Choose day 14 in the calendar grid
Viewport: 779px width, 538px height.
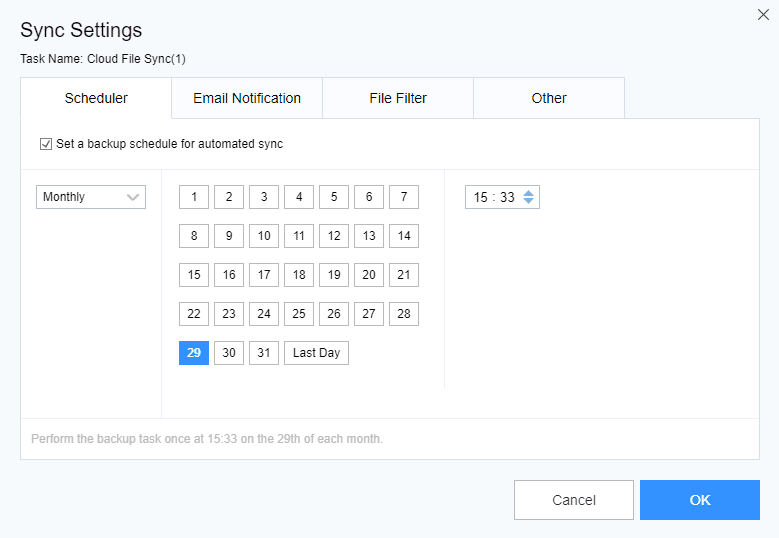click(x=404, y=236)
